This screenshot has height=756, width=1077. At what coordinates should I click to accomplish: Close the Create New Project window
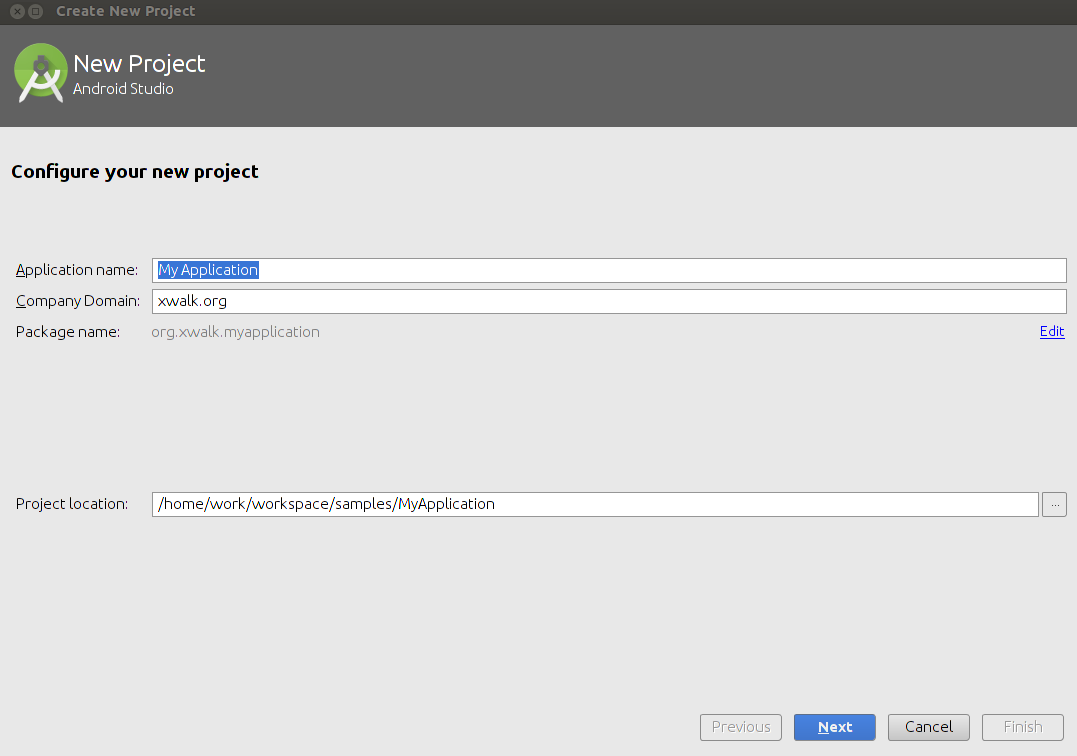tap(17, 12)
